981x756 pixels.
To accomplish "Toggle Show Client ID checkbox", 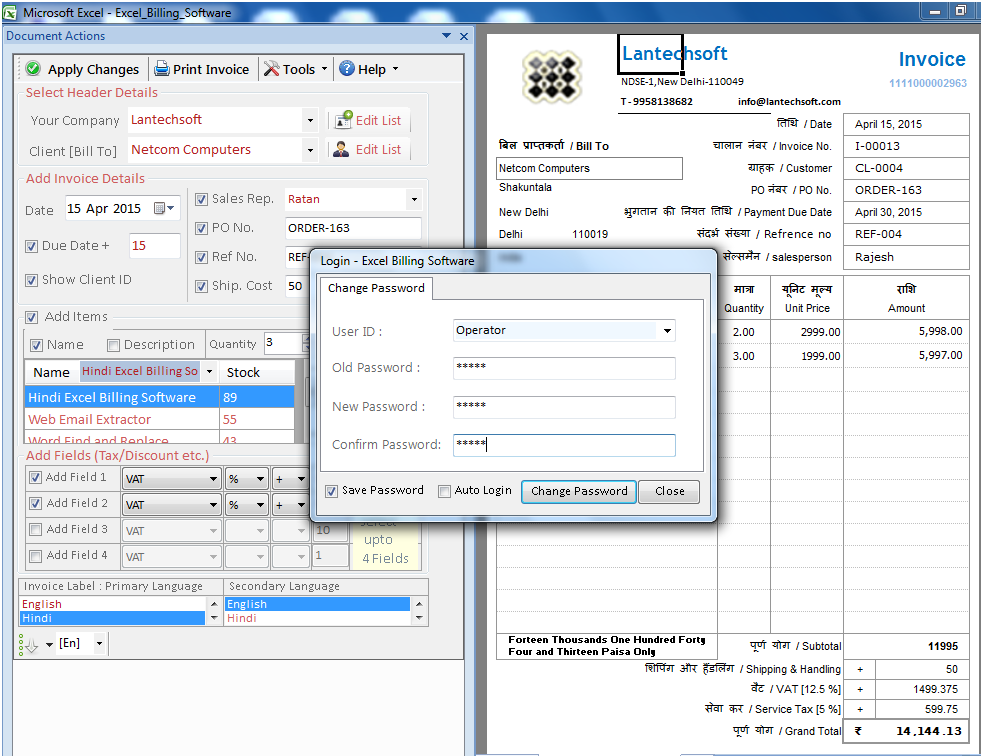I will point(31,280).
